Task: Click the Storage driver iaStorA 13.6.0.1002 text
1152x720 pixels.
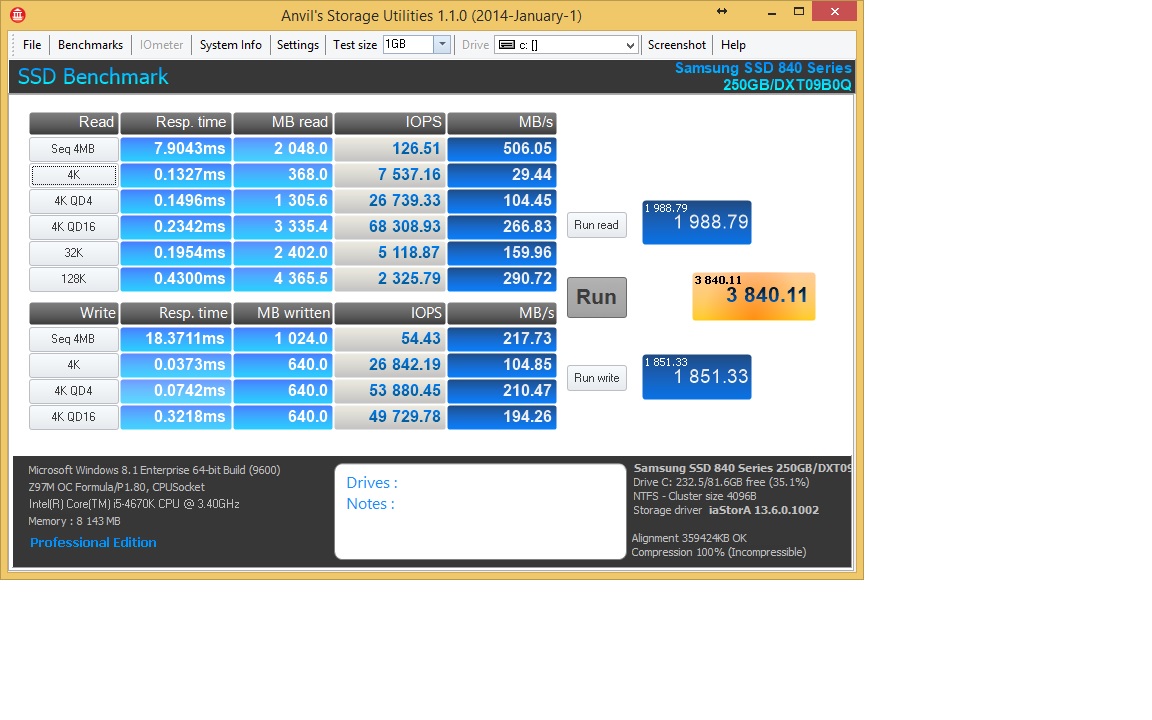Action: [x=726, y=510]
